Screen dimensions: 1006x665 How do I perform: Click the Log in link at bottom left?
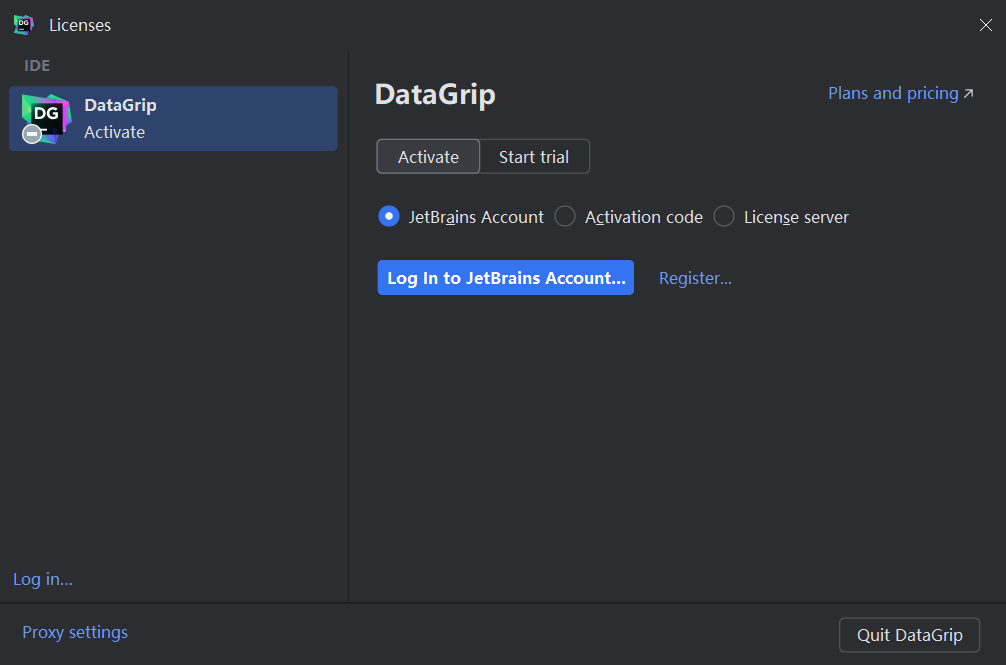[x=43, y=579]
